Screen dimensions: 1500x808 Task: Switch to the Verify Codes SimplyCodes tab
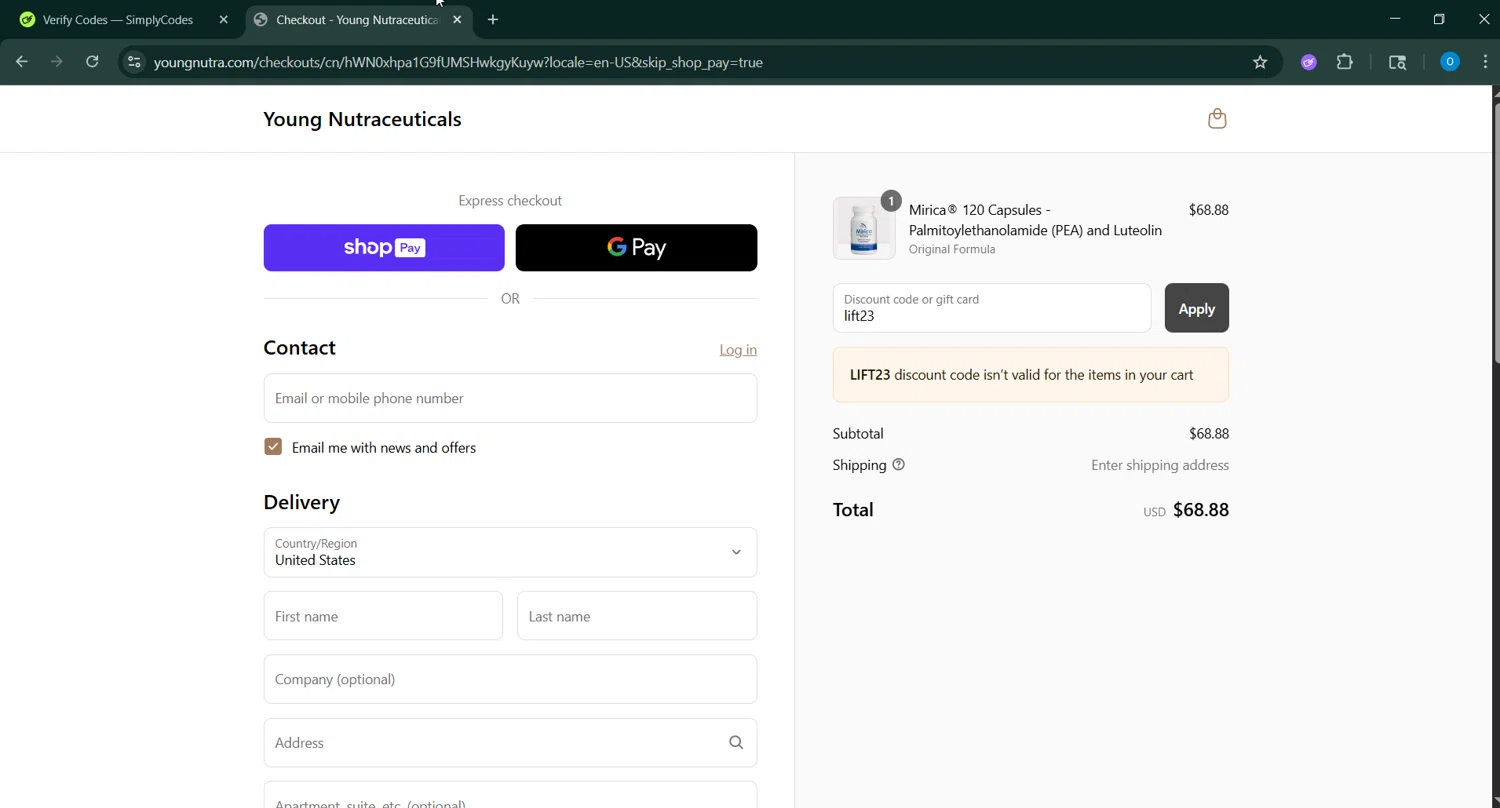point(118,20)
